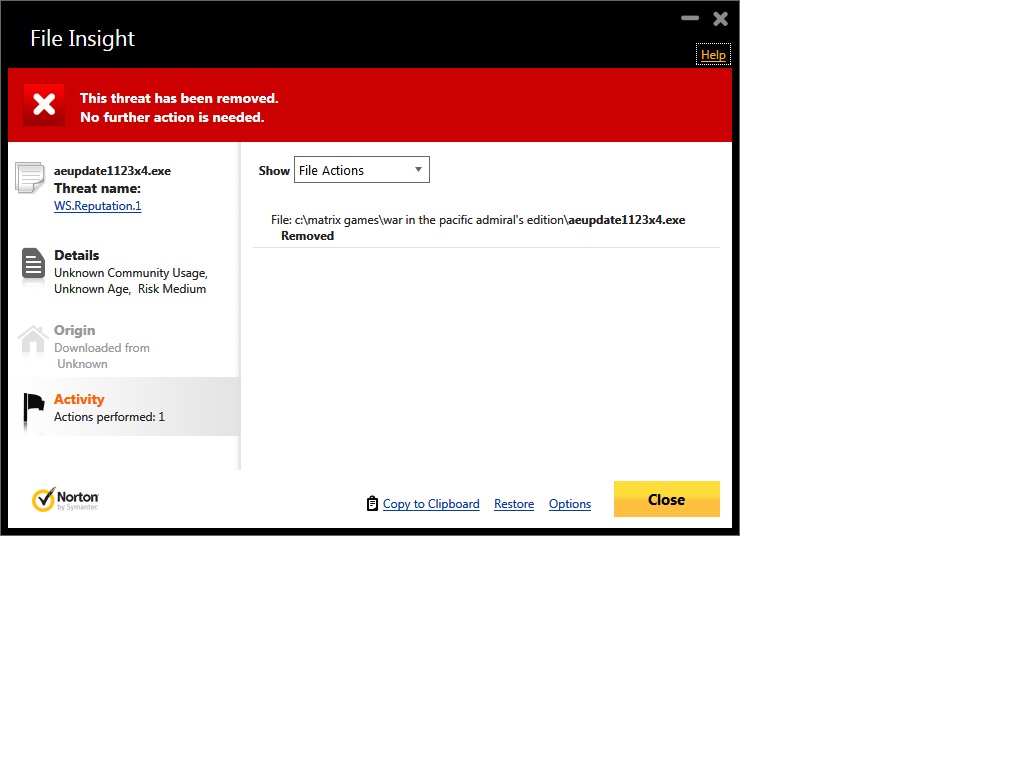
Task: Click the 'Risk Medium' text
Action: [x=172, y=289]
